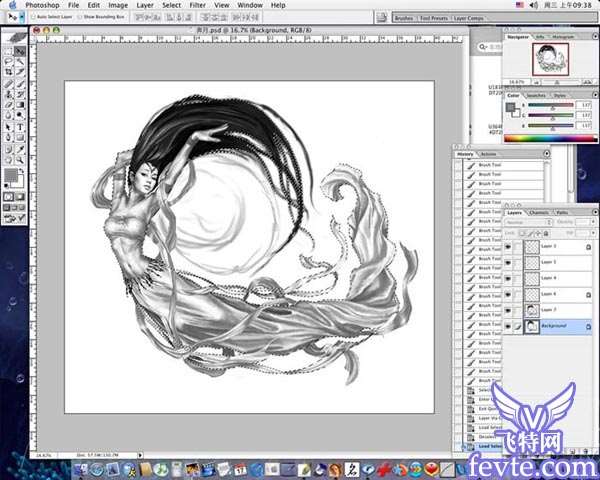600x480 pixels.
Task: Switch to Quick Mask mode in toolbox
Action: click(x=20, y=197)
